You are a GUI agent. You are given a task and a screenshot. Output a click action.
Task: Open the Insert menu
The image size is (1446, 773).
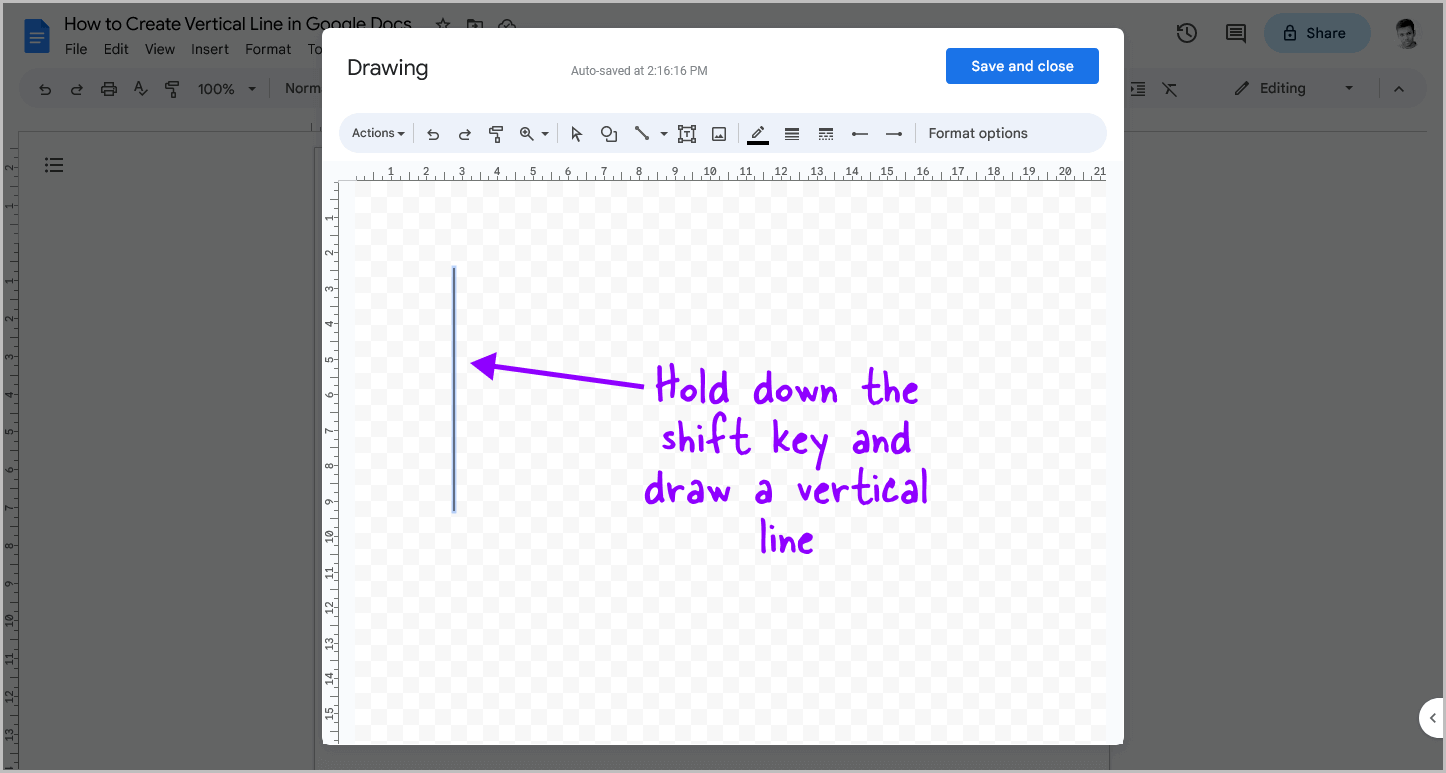coord(210,48)
